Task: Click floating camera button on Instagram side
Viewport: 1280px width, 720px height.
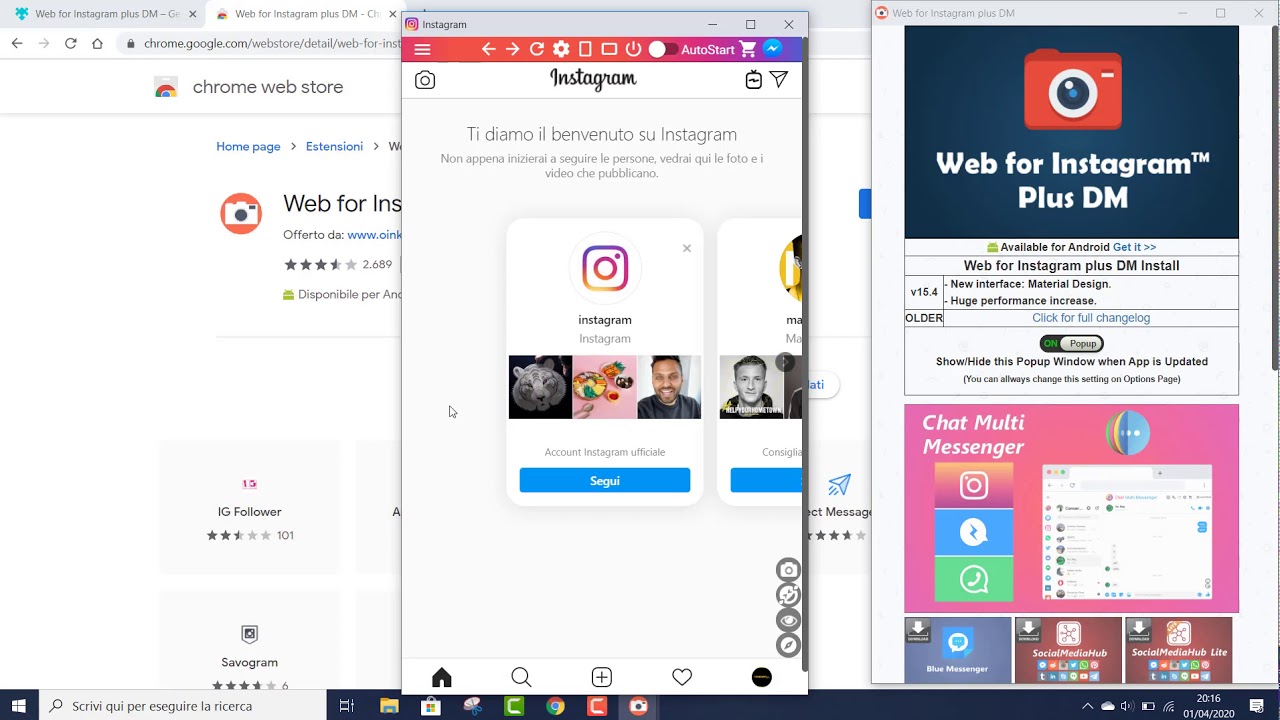Action: pyautogui.click(x=789, y=570)
